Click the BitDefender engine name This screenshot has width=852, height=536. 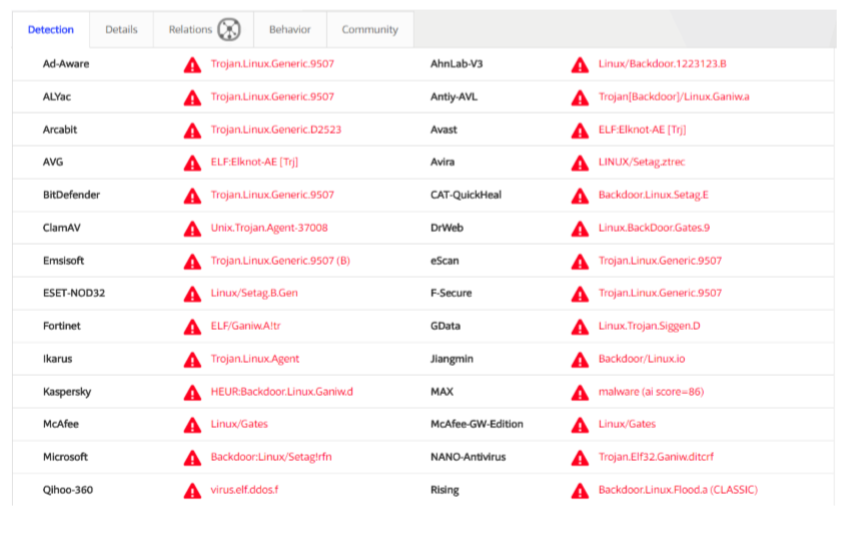tap(71, 195)
